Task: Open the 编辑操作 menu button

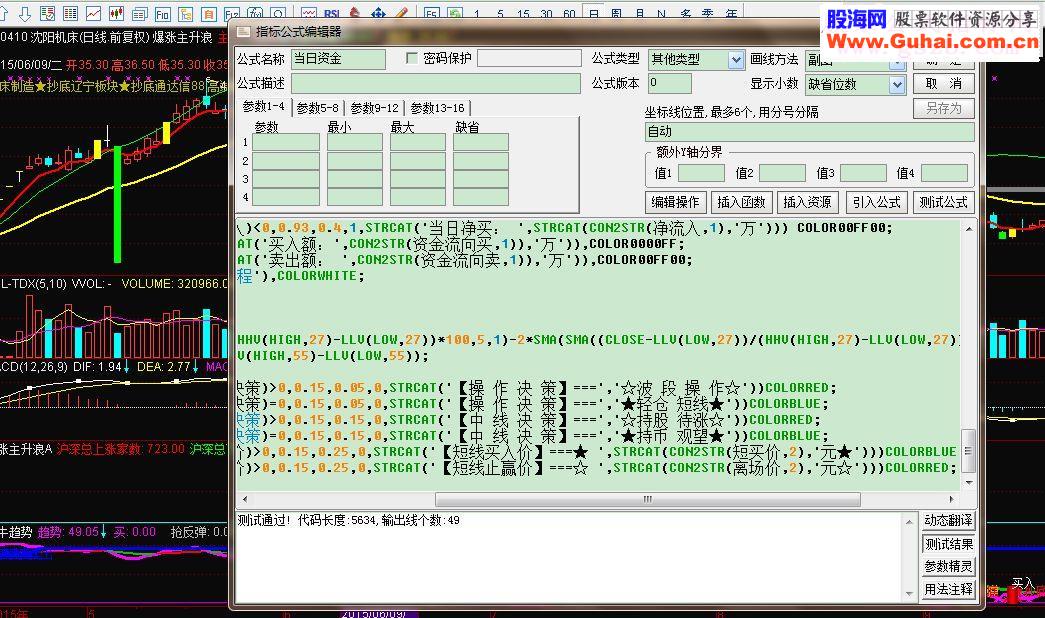Action: [675, 202]
